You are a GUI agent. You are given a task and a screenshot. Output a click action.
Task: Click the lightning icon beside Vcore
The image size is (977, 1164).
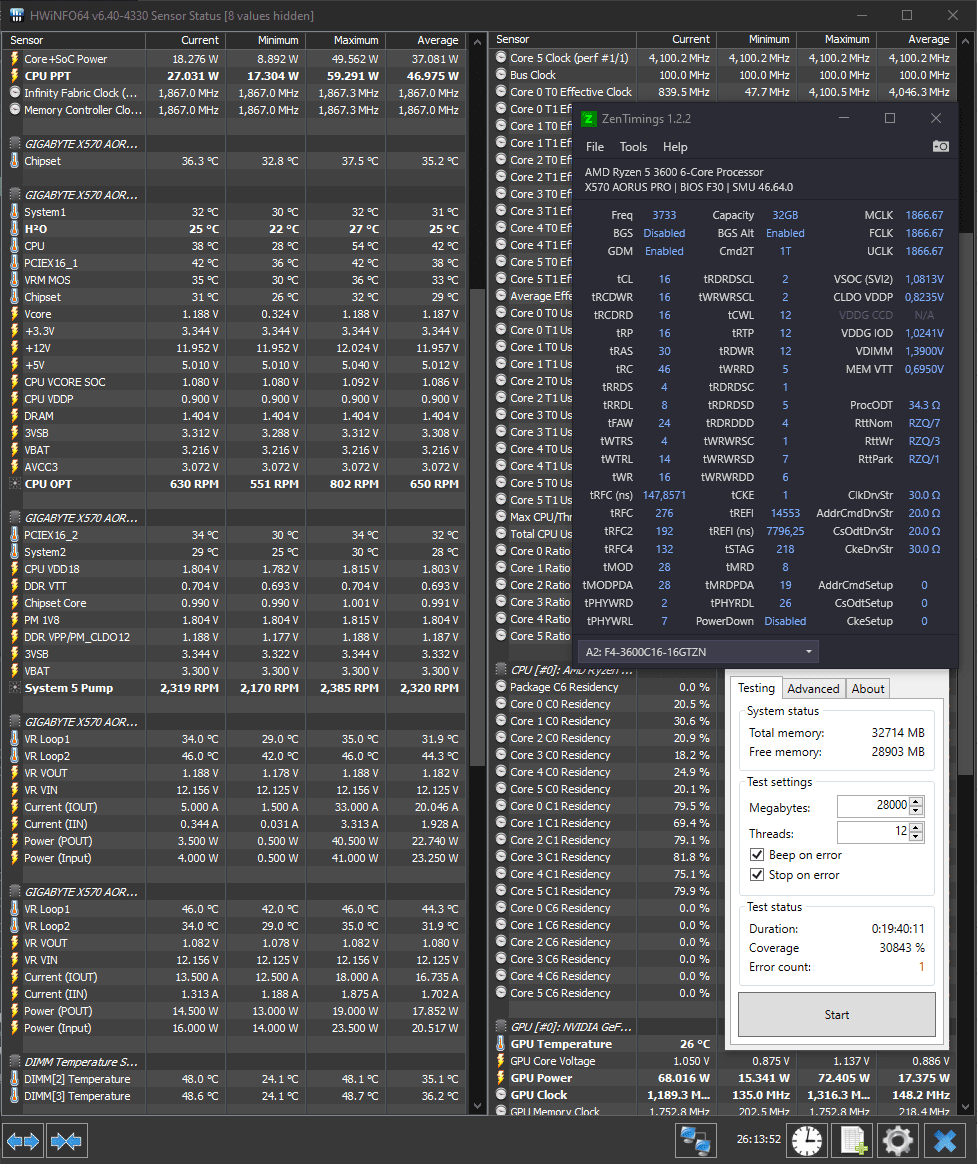tap(14, 314)
